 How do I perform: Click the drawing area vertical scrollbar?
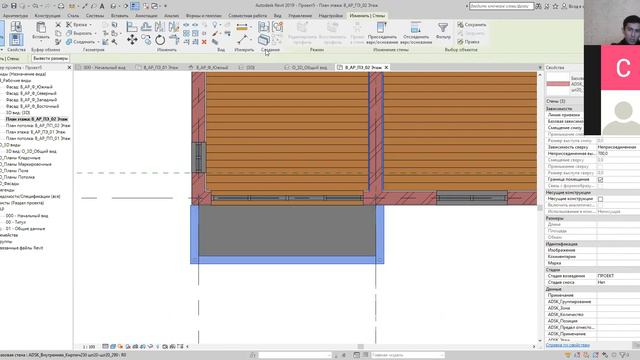(x=540, y=208)
